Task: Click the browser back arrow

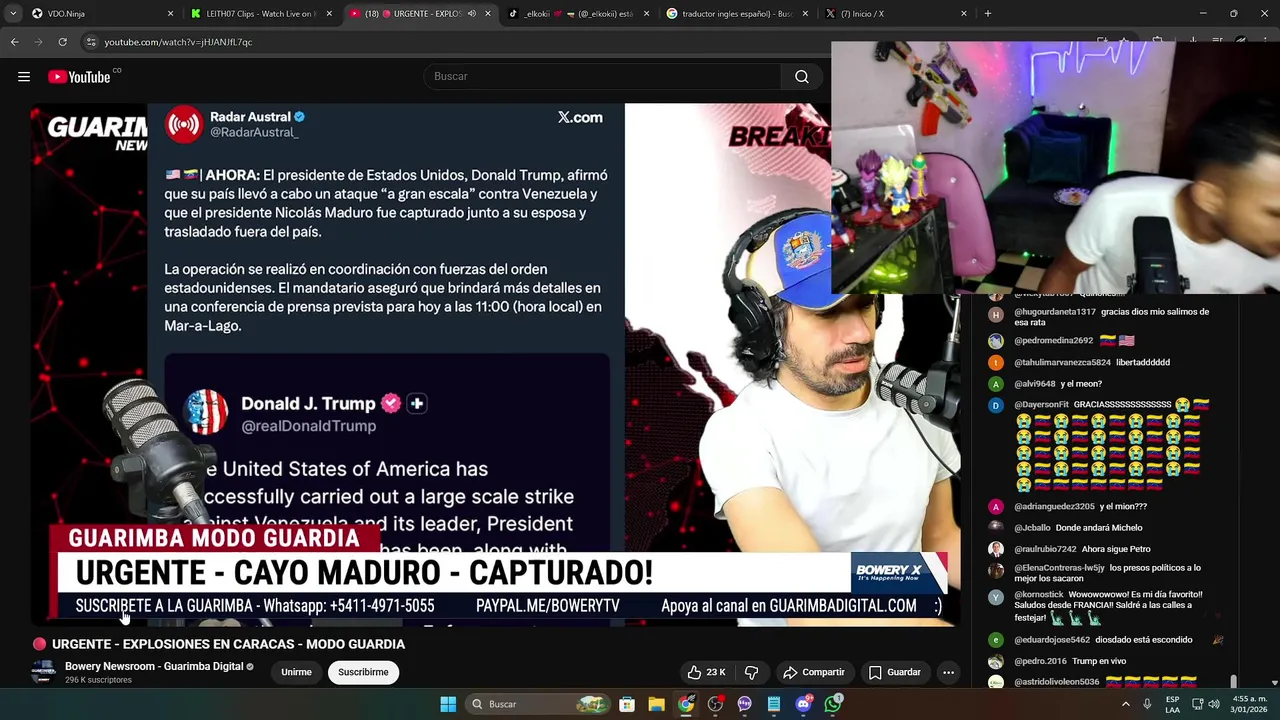Action: coord(14,42)
